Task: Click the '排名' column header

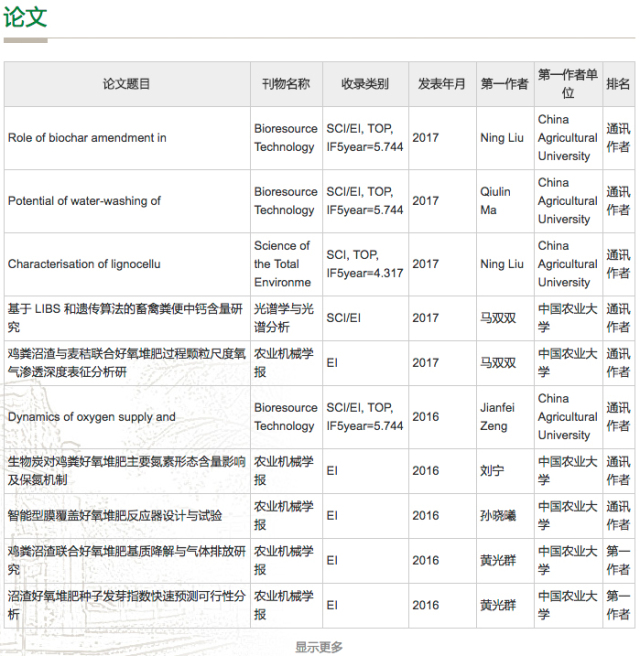Action: (x=618, y=84)
